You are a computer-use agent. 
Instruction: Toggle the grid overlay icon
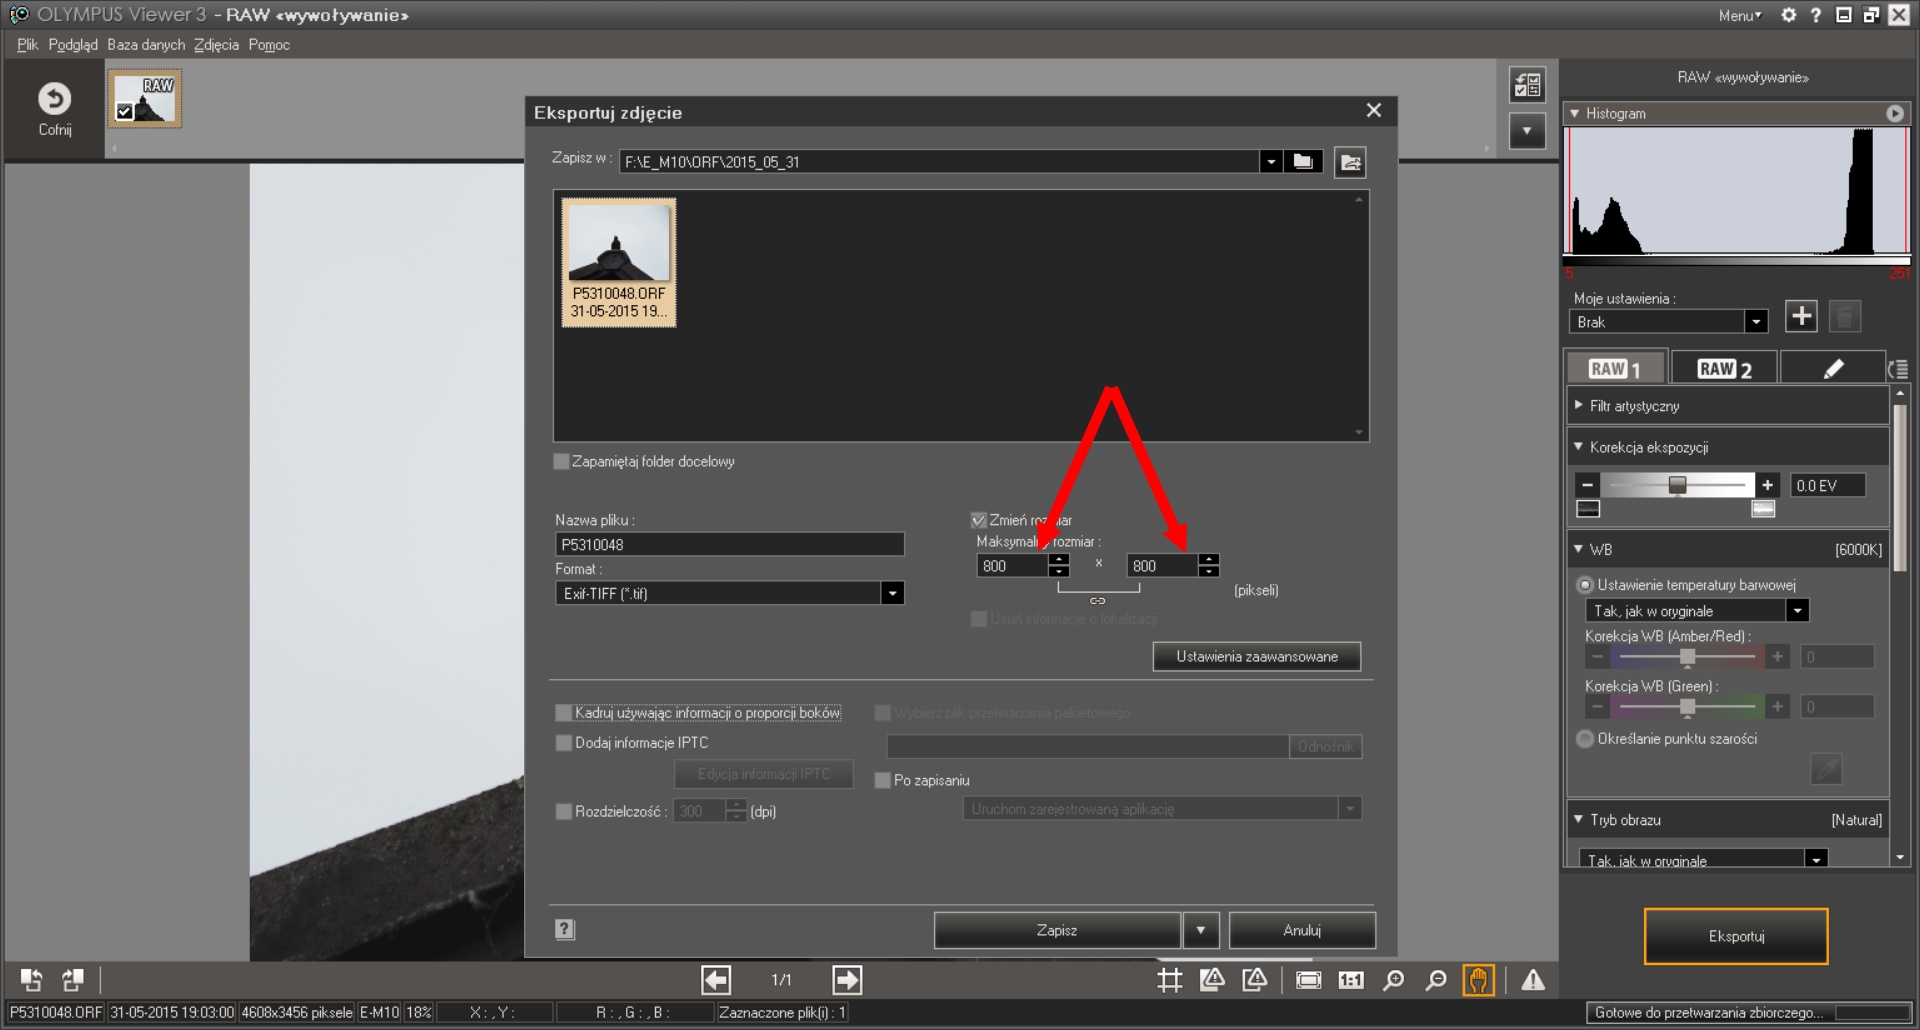[x=1169, y=980]
